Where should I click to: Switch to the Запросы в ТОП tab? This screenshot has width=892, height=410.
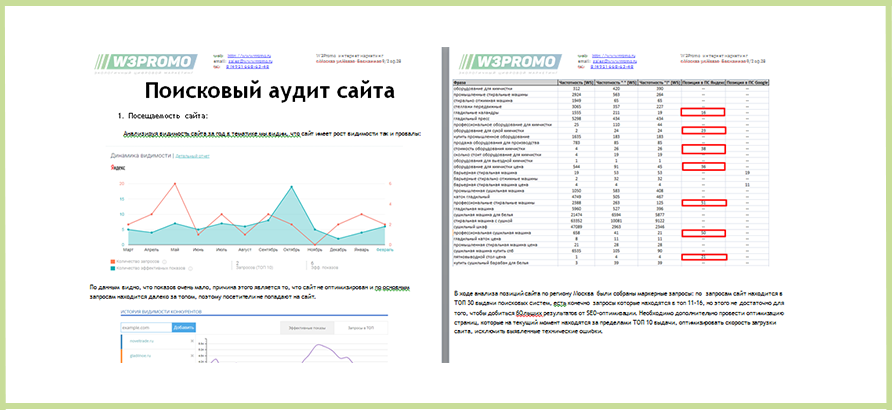pyautogui.click(x=361, y=328)
